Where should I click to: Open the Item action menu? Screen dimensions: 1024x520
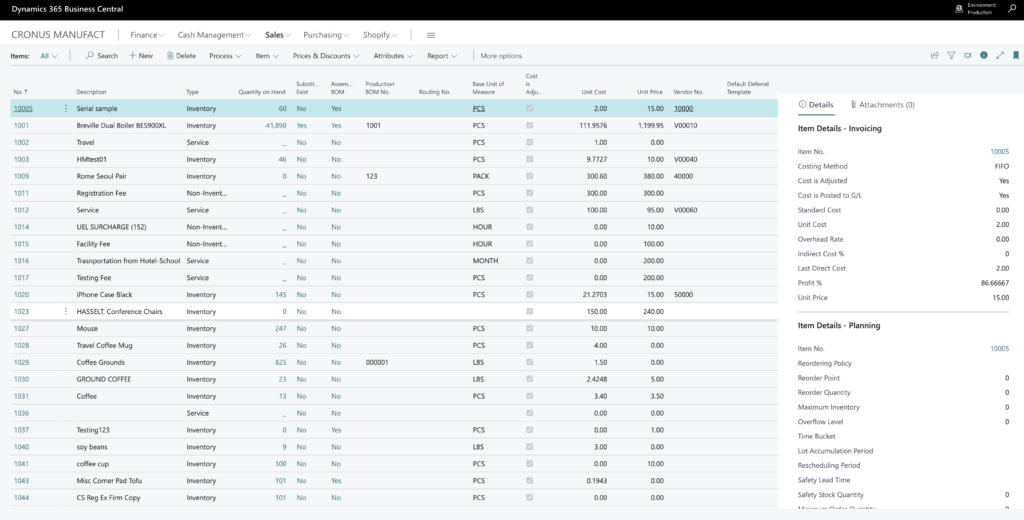267,56
